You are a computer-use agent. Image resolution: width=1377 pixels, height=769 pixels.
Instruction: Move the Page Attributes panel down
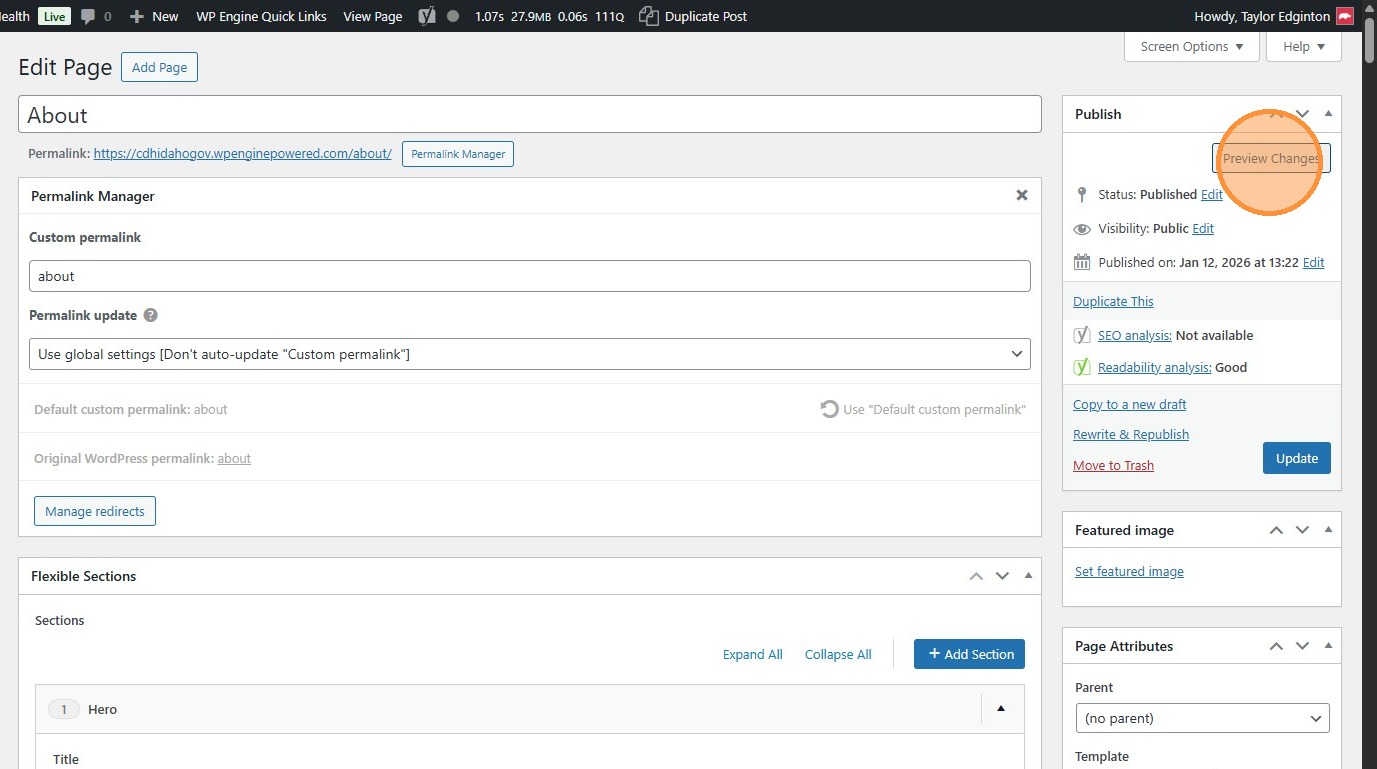coord(1302,646)
